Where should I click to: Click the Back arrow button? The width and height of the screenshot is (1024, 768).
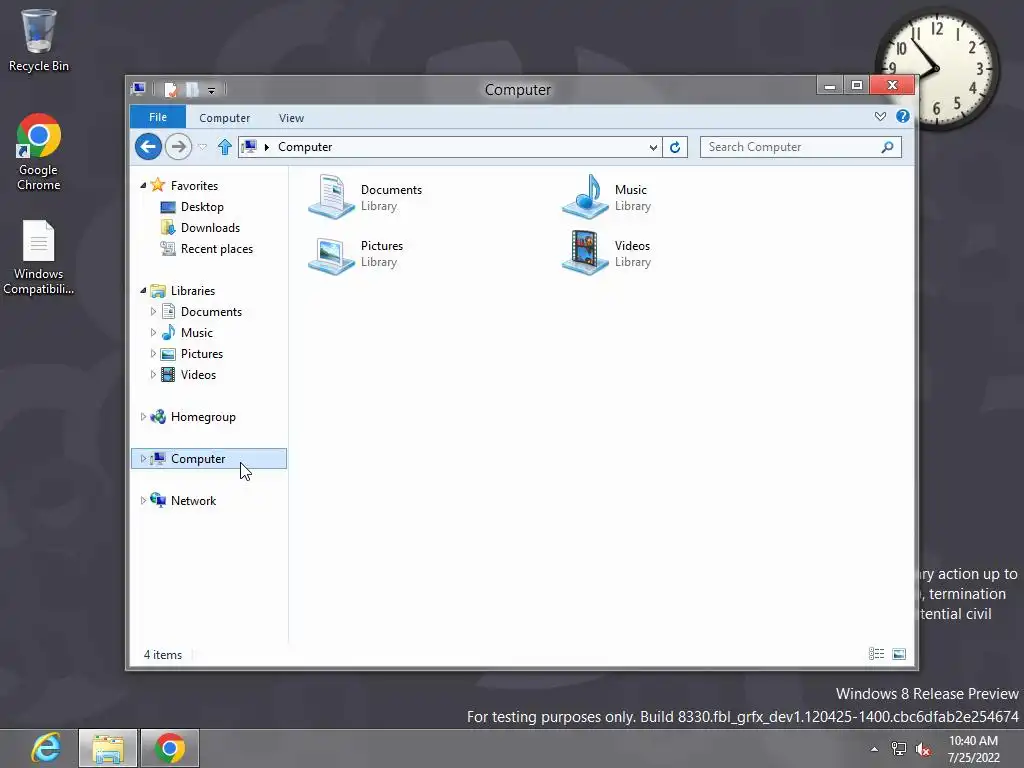(148, 146)
